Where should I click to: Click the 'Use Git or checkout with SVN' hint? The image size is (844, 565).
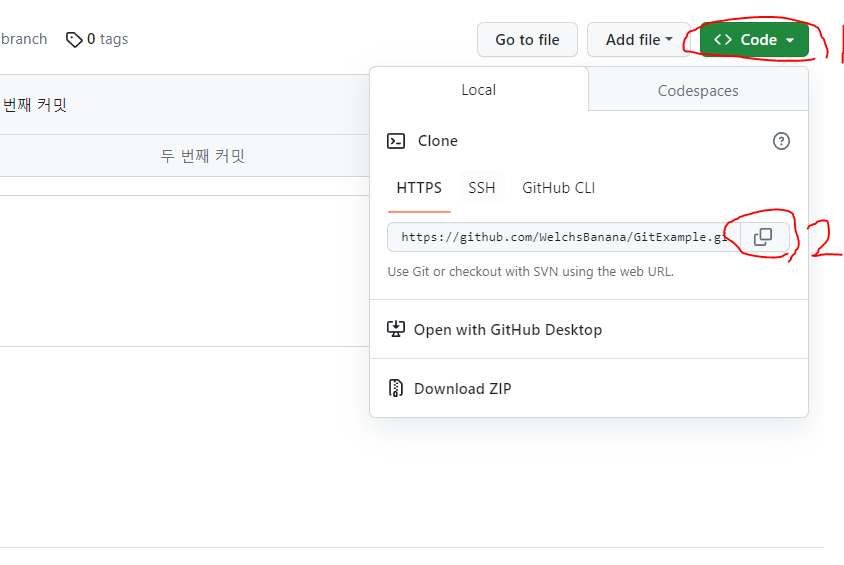[x=530, y=272]
